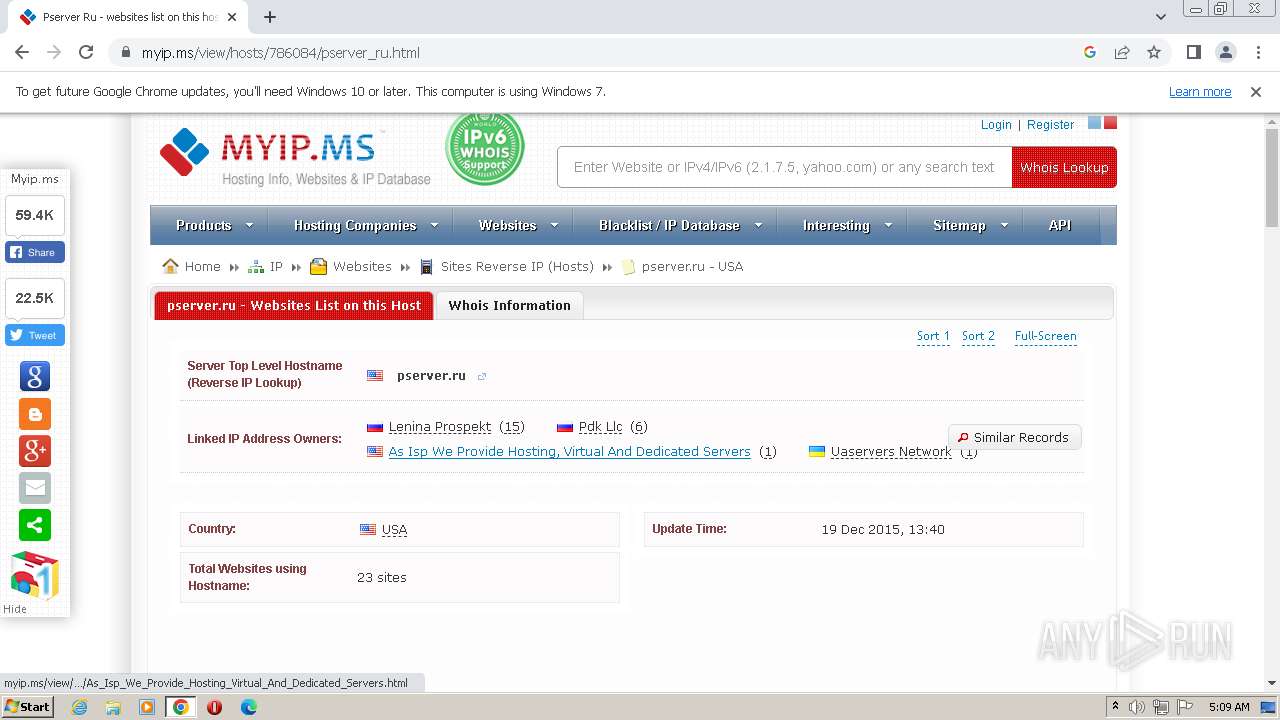The height and width of the screenshot is (720, 1280).
Task: Open the Windows Start menu
Action: tap(28, 707)
